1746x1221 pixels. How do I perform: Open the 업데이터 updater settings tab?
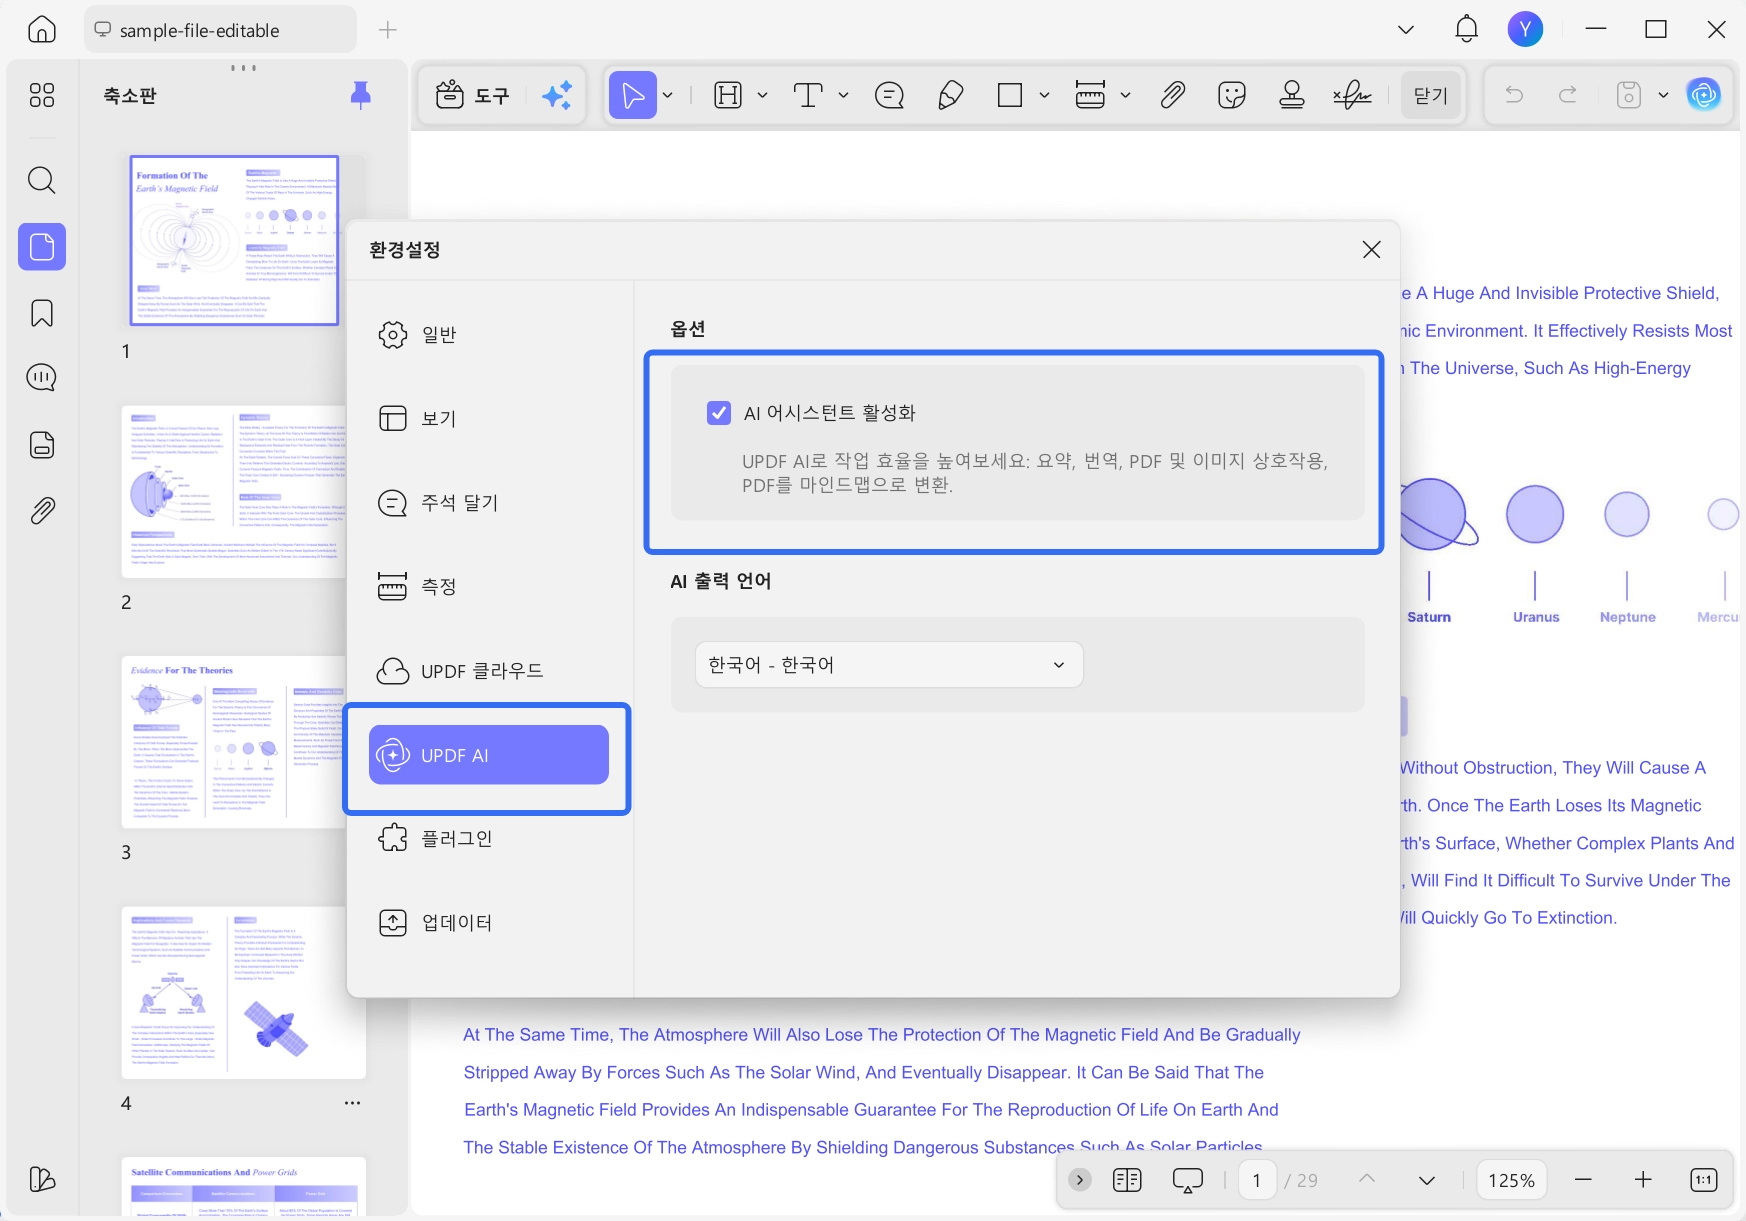490,922
